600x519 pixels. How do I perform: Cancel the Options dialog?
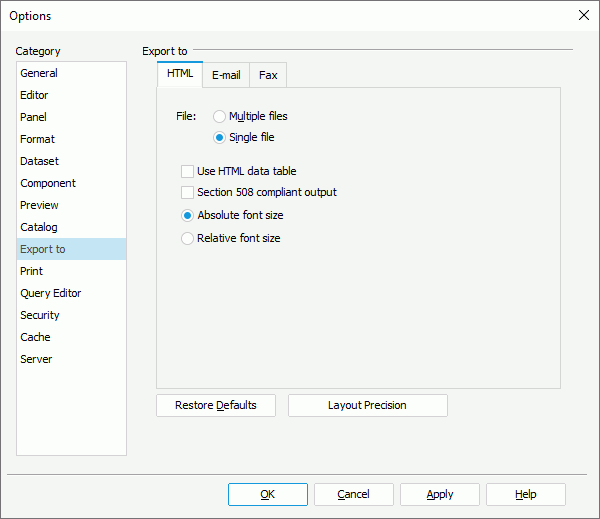[x=354, y=495]
